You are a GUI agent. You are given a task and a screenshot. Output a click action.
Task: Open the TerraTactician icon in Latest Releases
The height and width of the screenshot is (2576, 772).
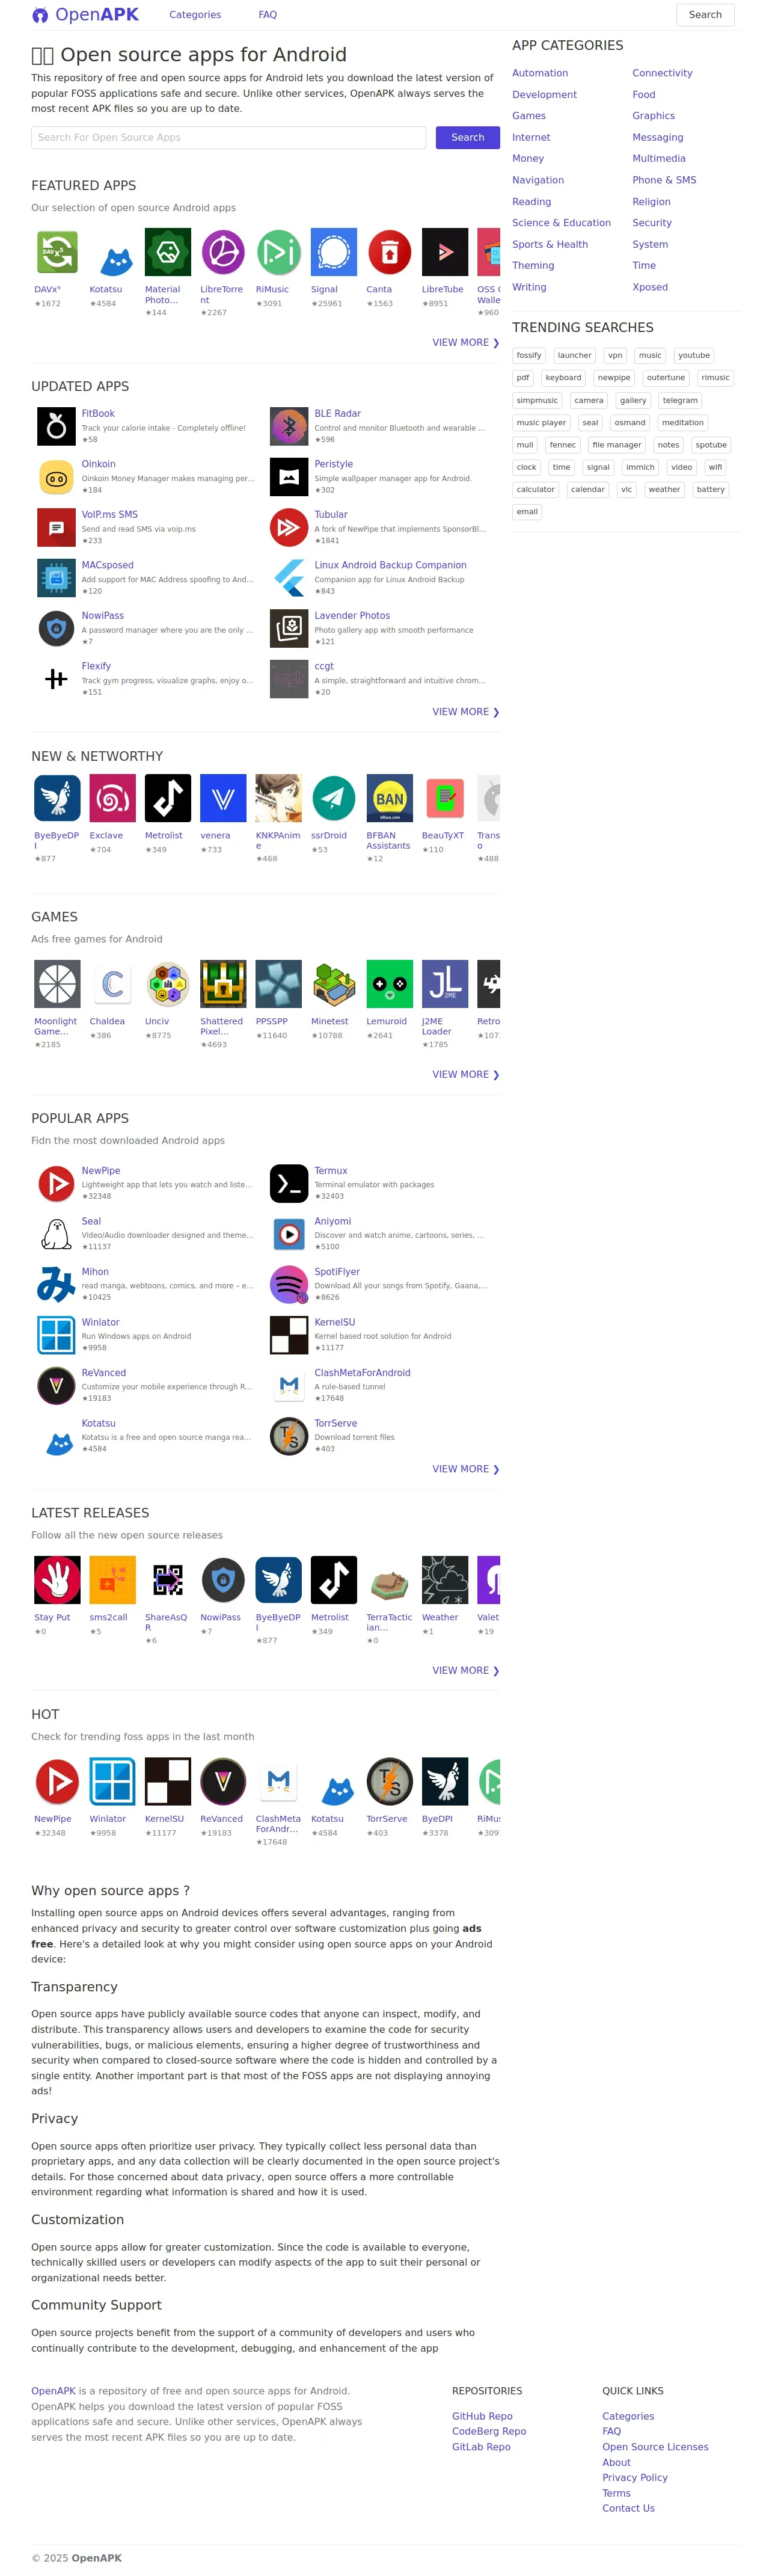coord(389,1580)
